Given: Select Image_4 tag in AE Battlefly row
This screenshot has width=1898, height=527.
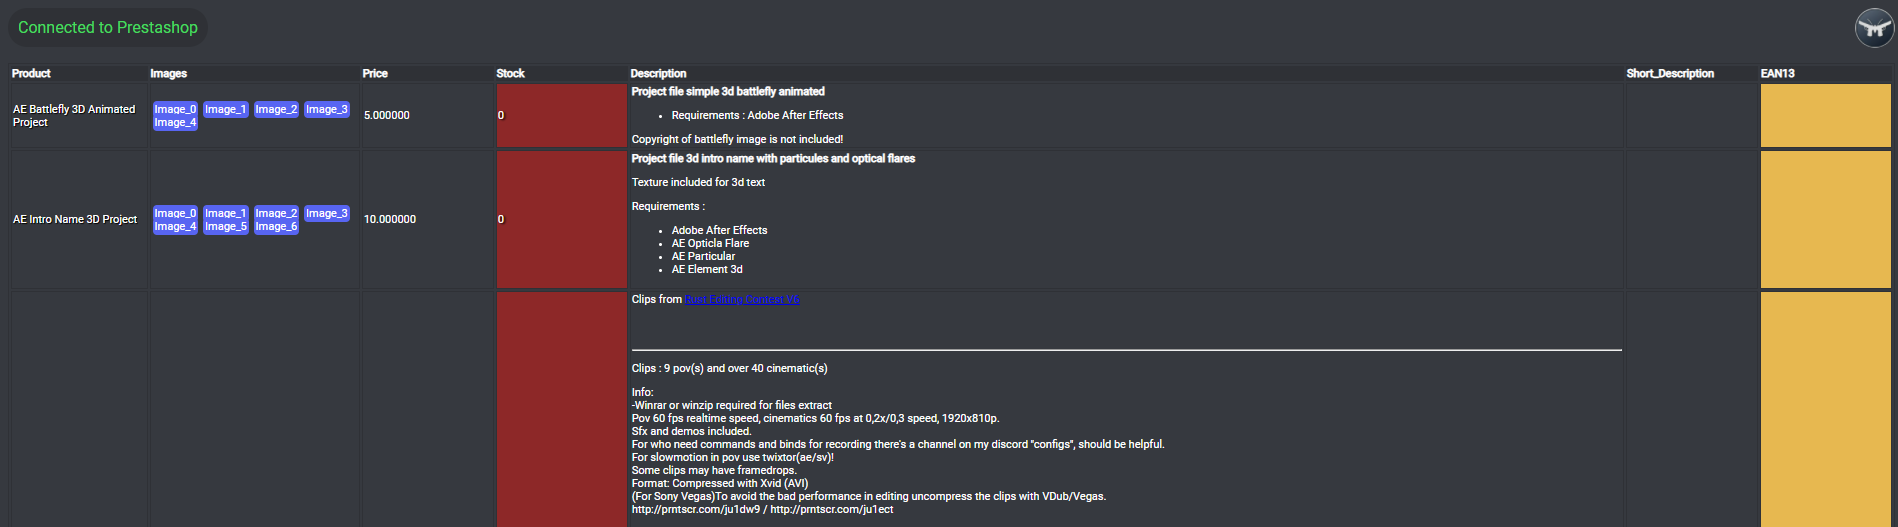Looking at the screenshot, I should [x=175, y=123].
